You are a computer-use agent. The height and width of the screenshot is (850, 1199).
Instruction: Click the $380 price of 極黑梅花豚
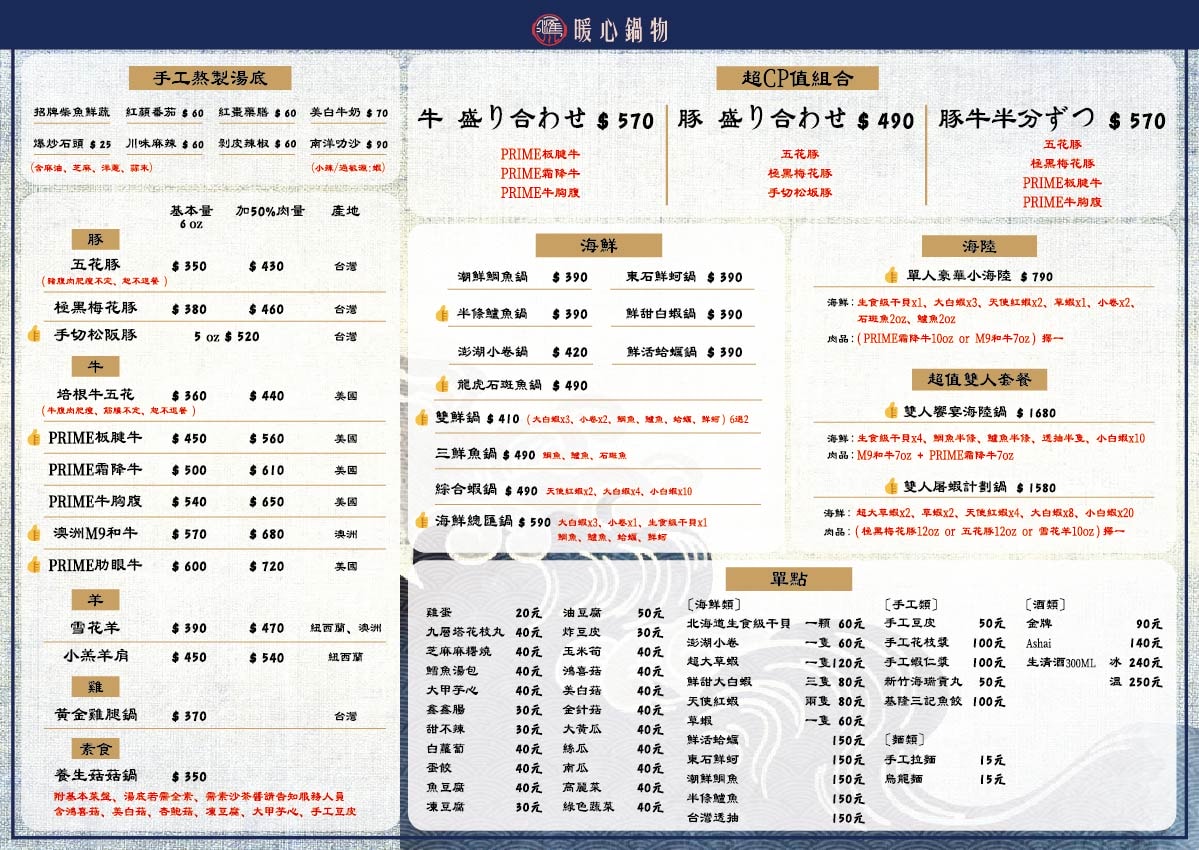pyautogui.click(x=189, y=309)
